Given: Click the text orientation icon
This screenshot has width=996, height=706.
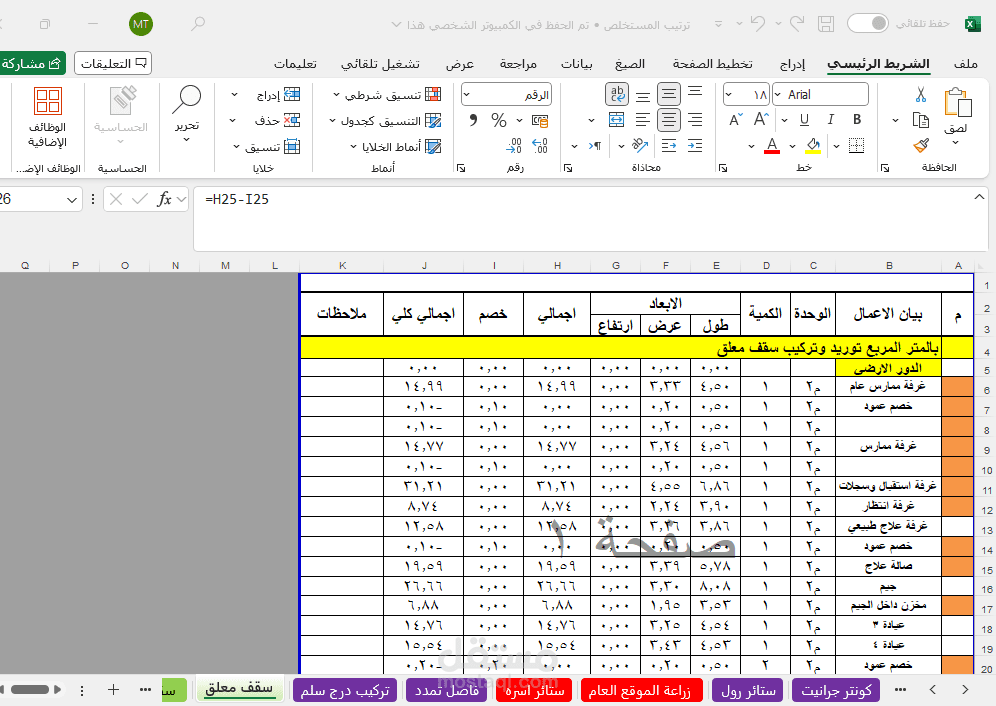Looking at the screenshot, I should (640, 146).
